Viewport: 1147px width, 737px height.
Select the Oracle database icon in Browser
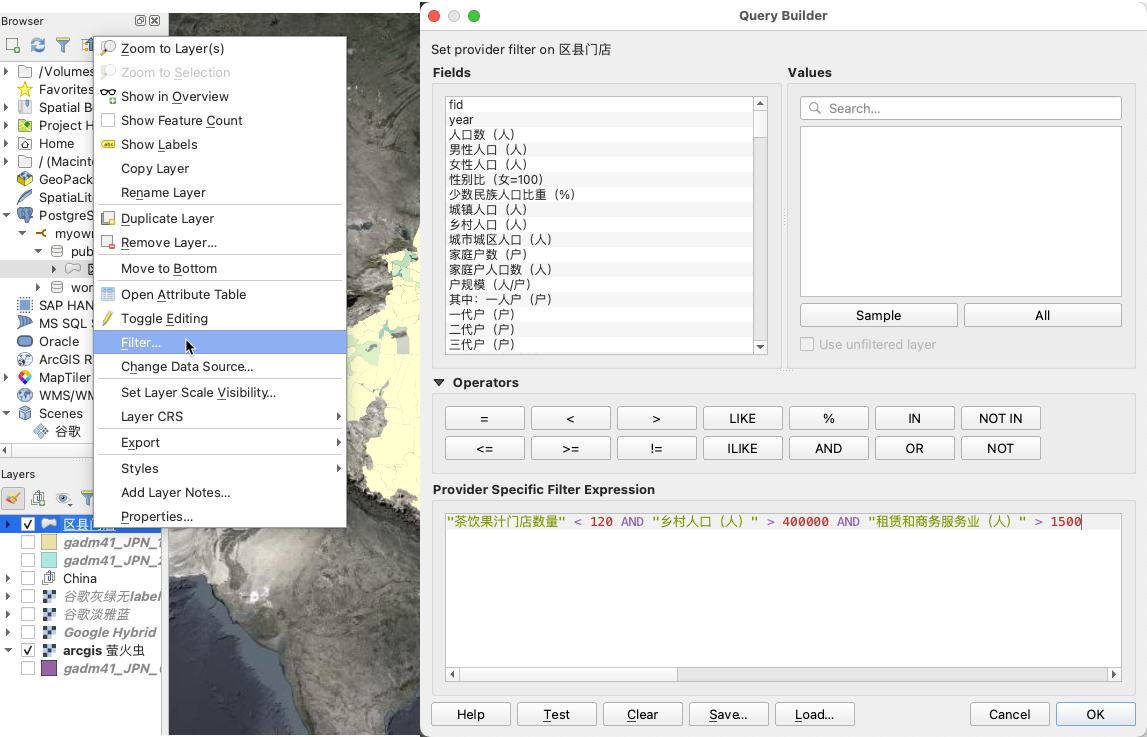click(x=25, y=341)
